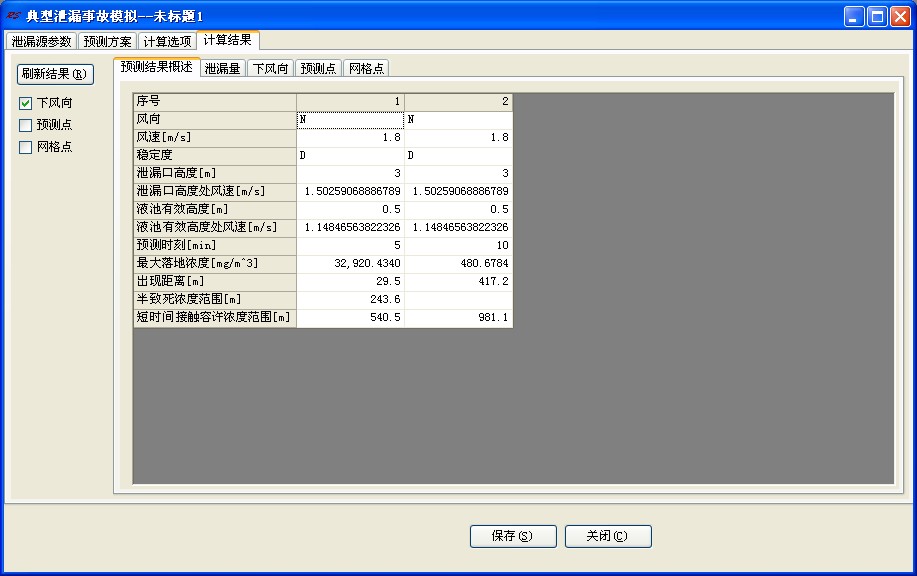This screenshot has width=917, height=576.
Task: Select the 稳定度 value D in column 2
Action: coord(458,156)
